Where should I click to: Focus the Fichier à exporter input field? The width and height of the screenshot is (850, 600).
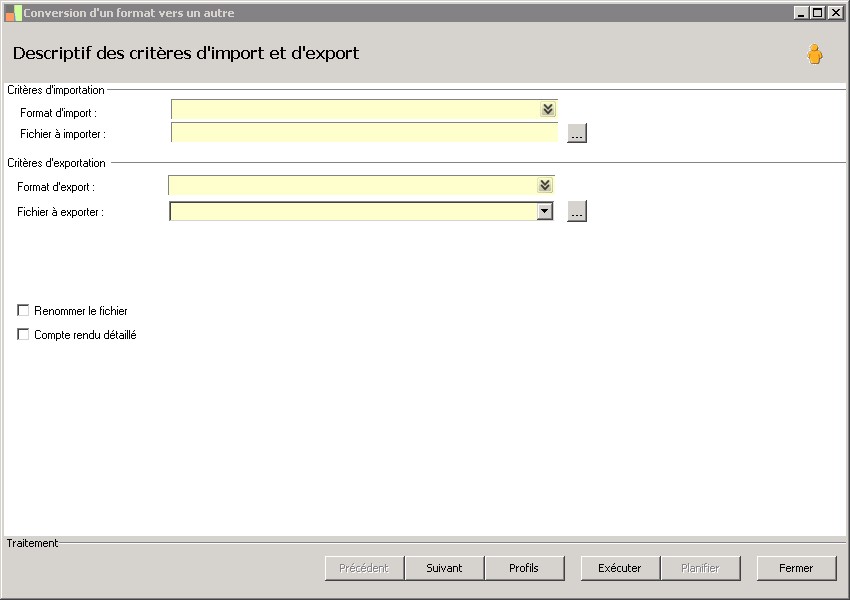coord(353,211)
